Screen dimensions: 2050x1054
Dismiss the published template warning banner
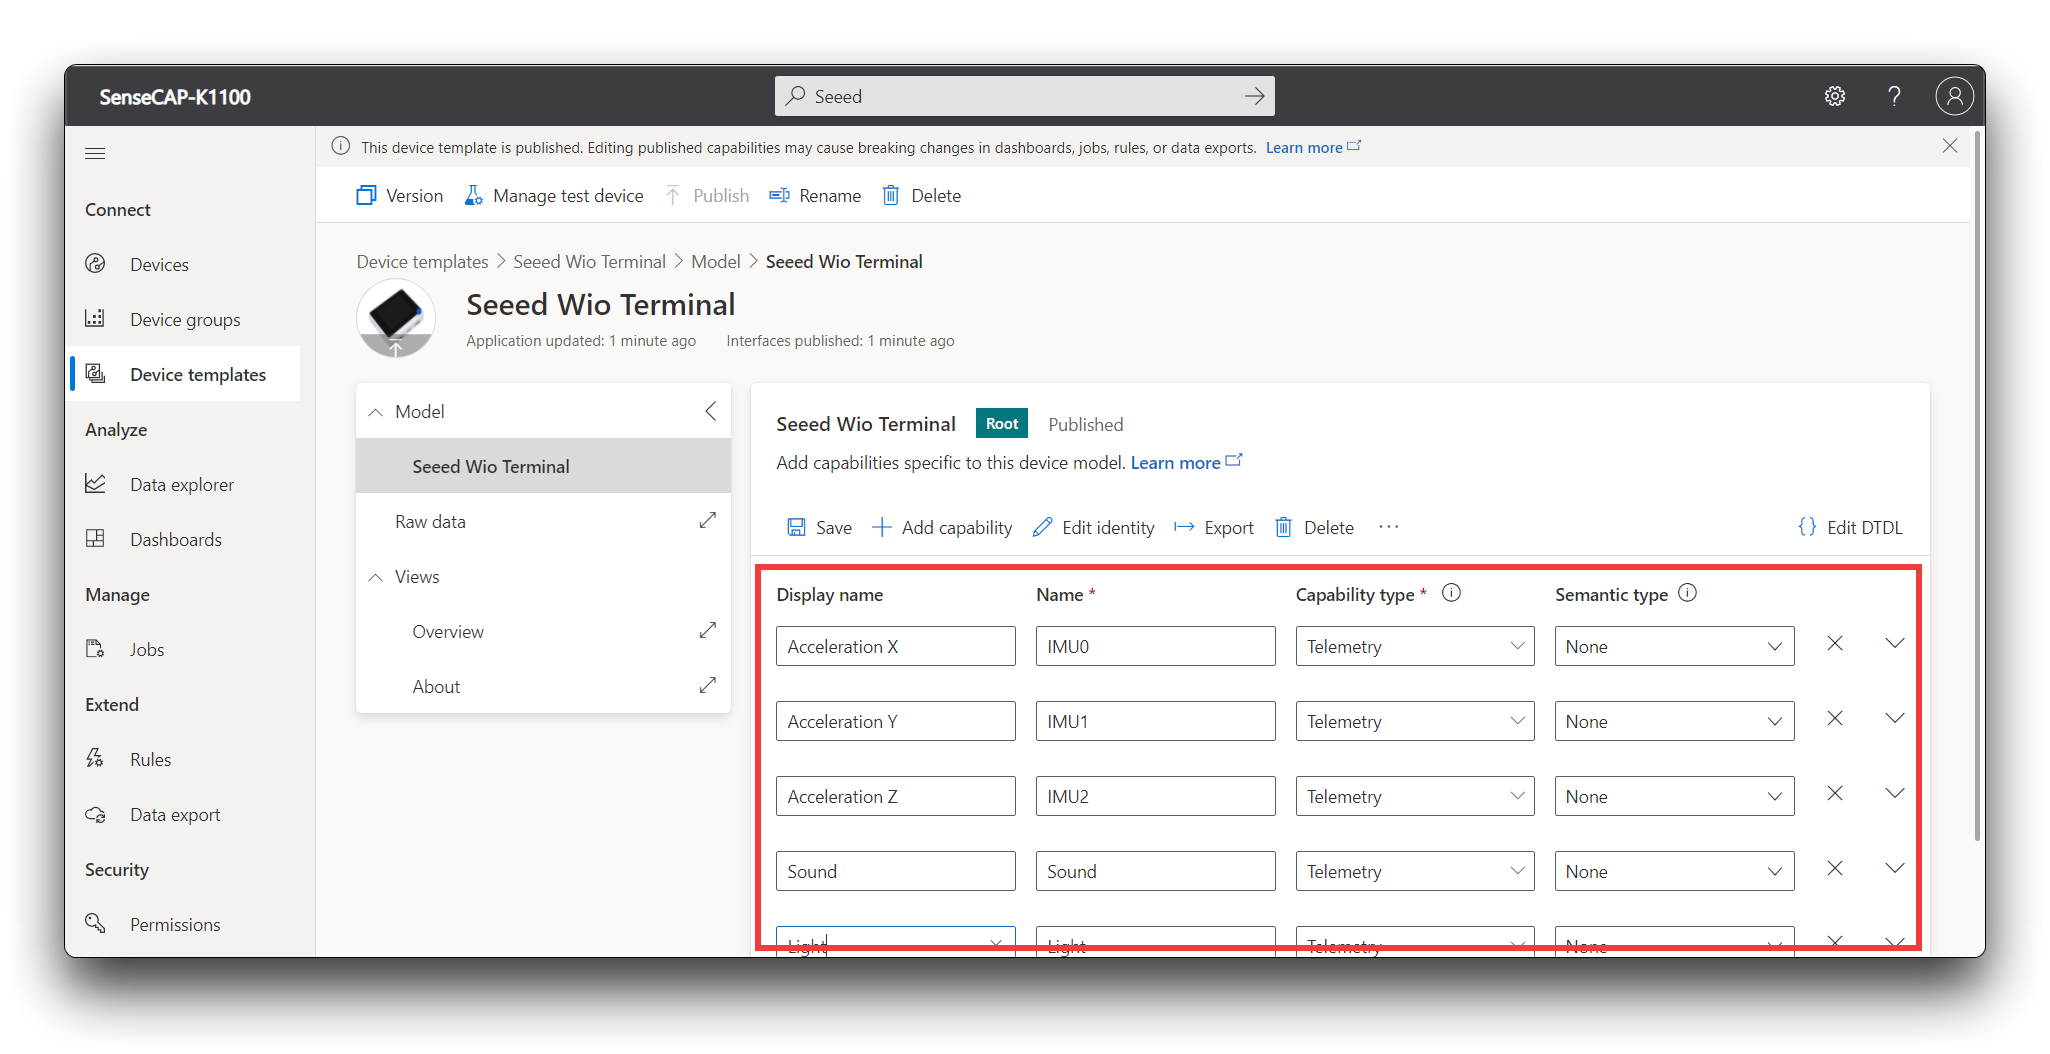pos(1949,146)
